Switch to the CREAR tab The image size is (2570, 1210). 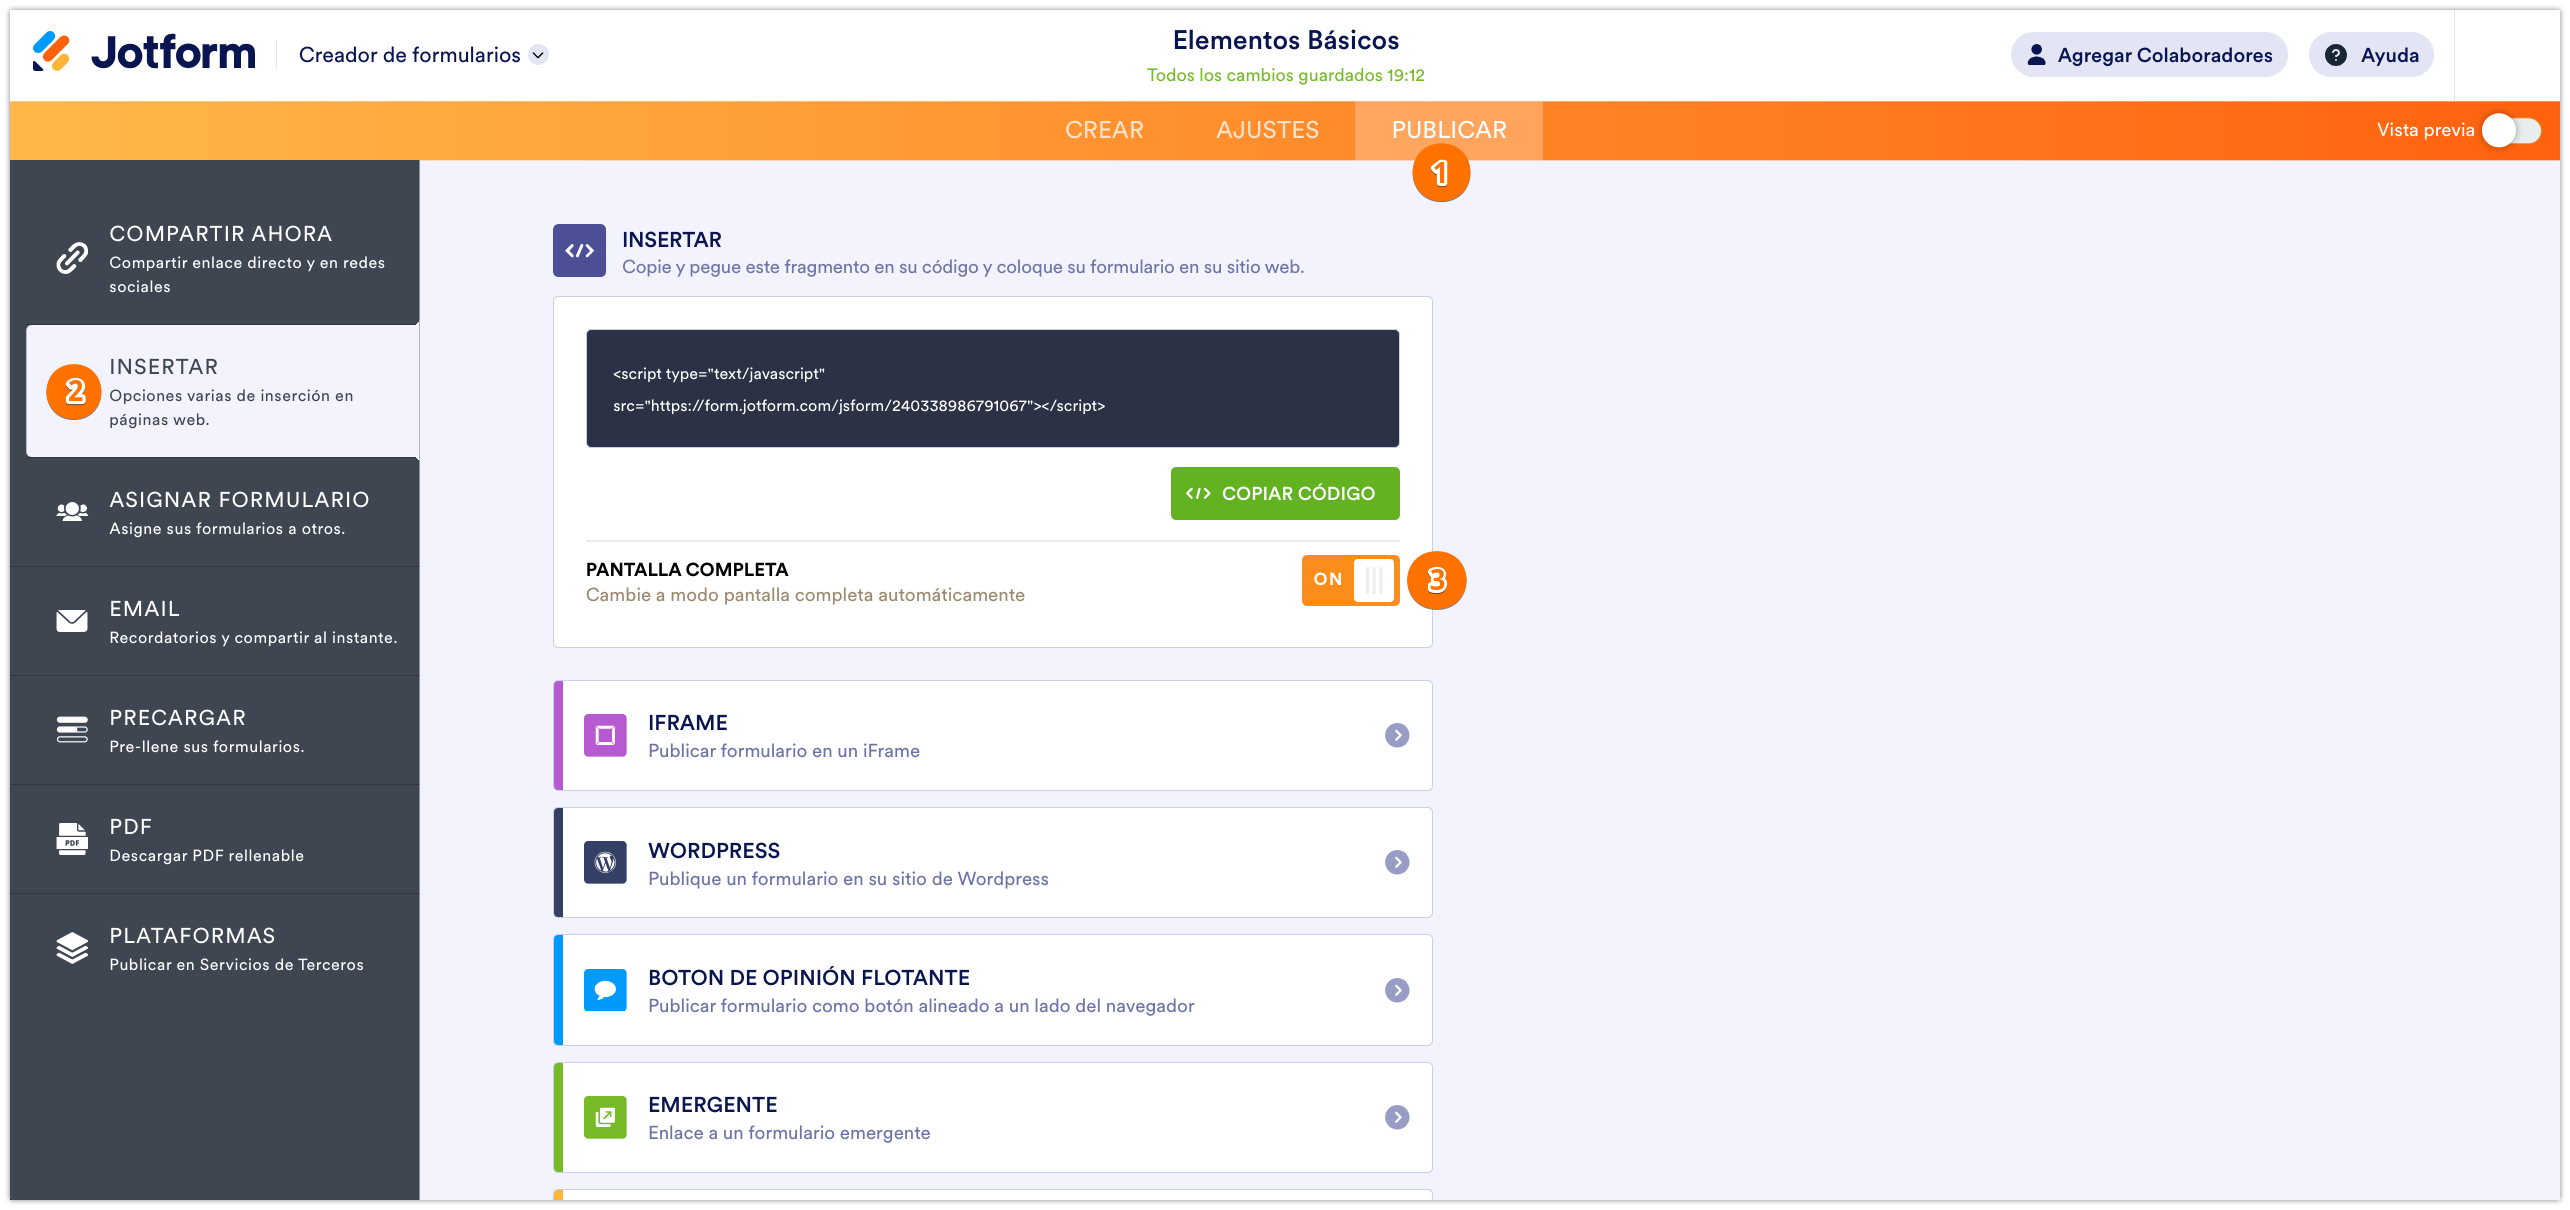(1104, 130)
